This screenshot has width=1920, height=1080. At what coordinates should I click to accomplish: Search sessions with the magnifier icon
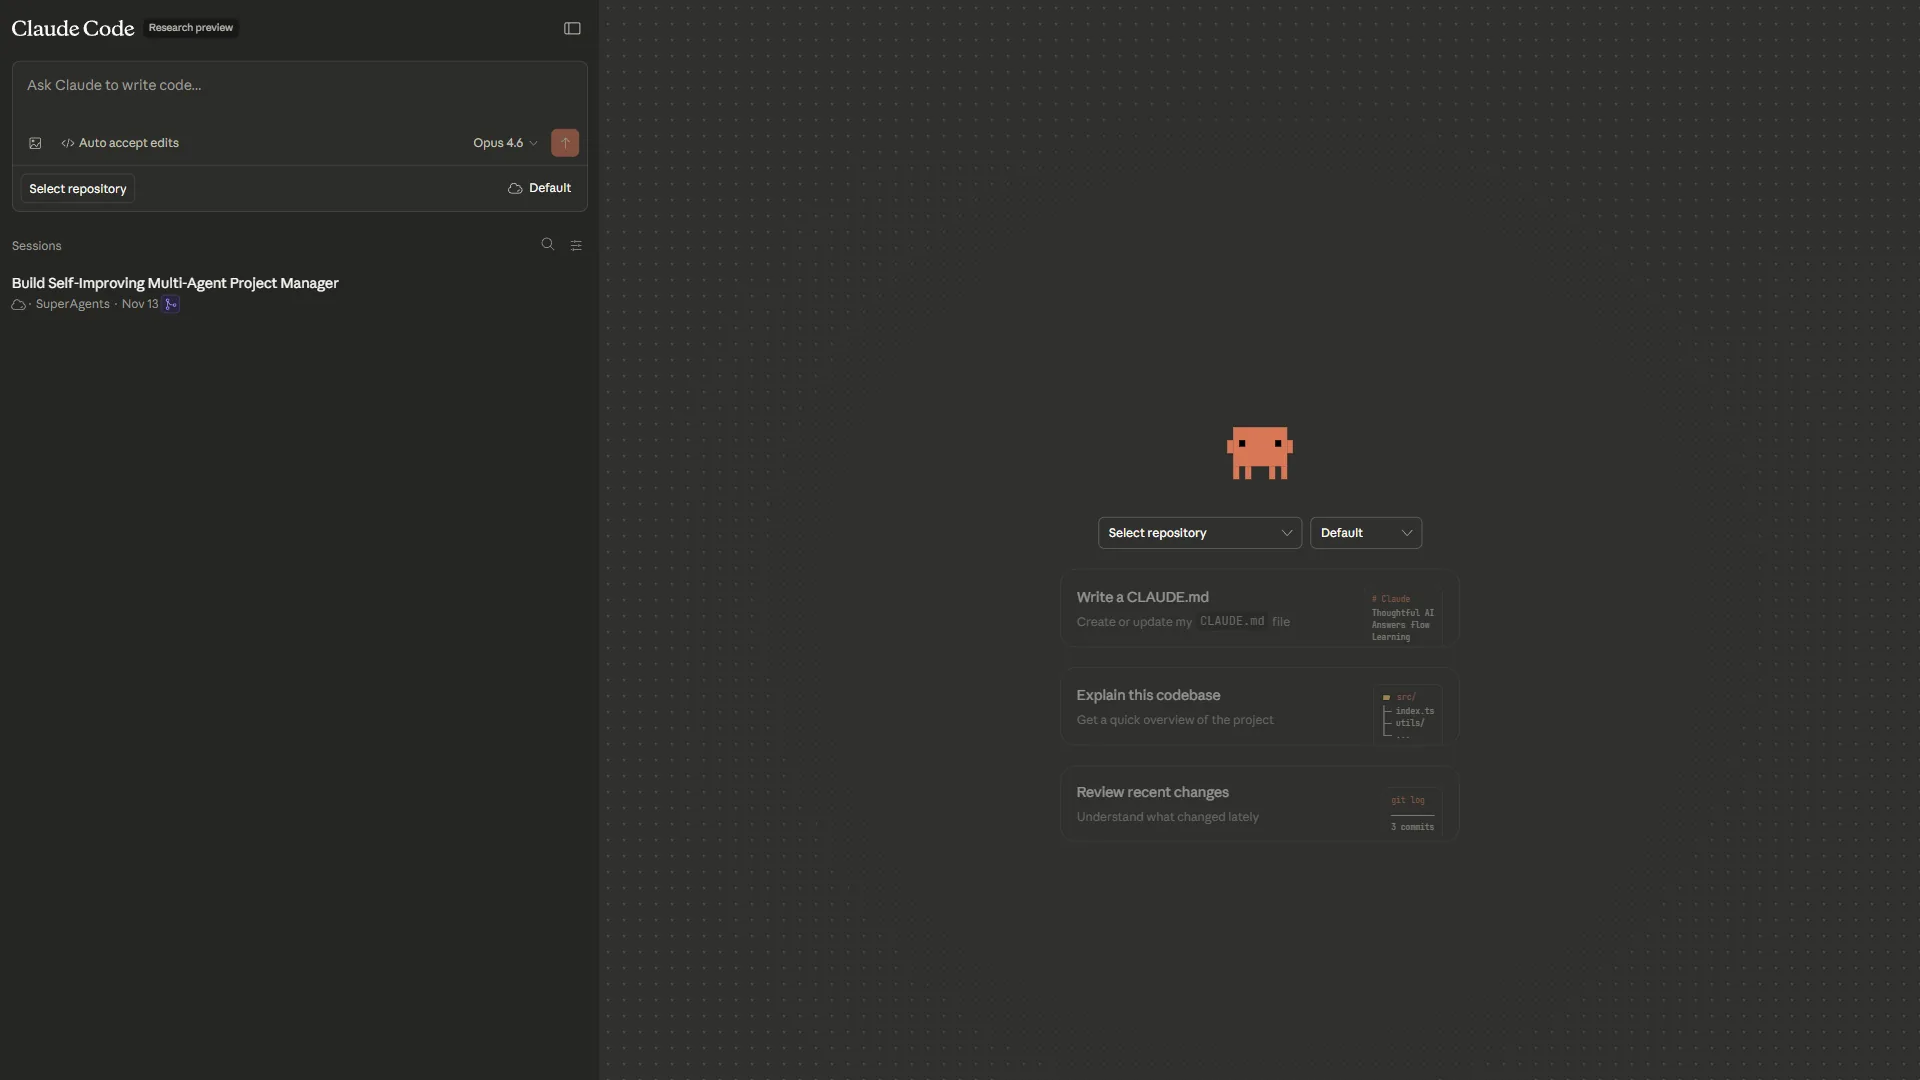click(x=547, y=244)
